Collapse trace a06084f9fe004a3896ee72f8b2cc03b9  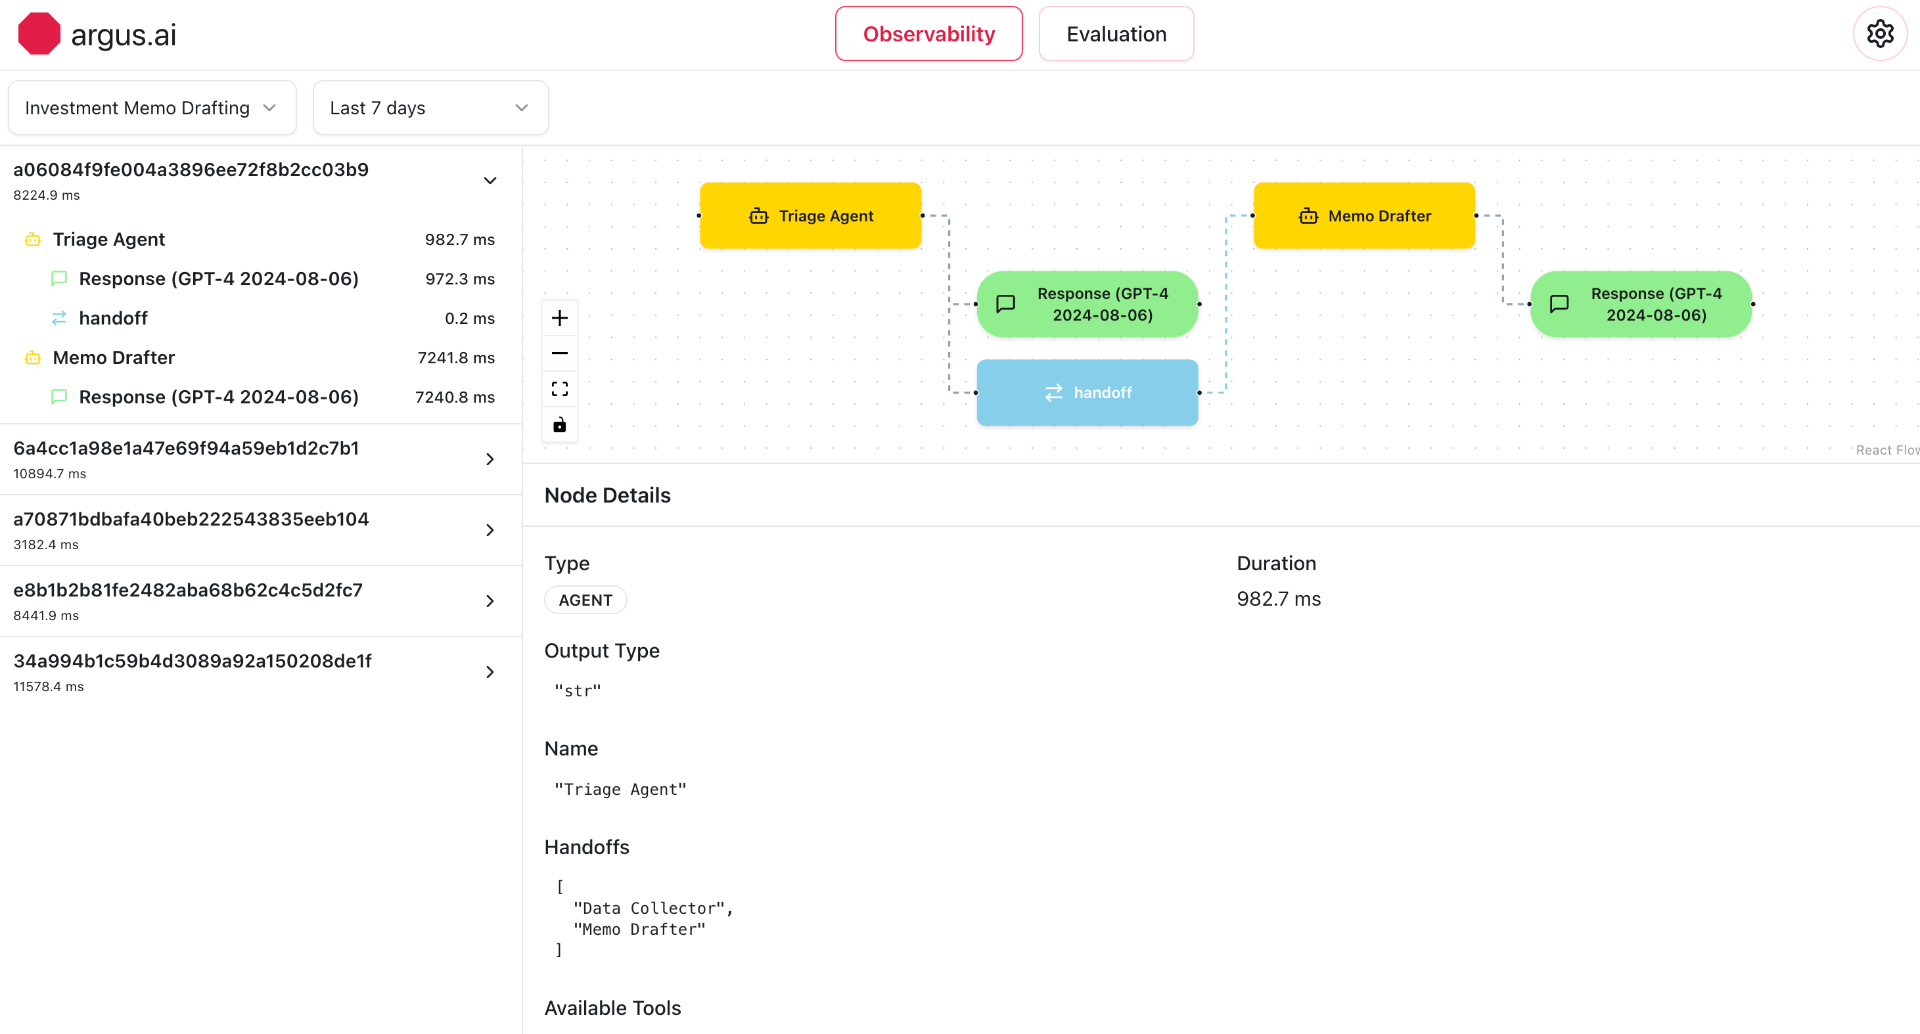click(490, 180)
